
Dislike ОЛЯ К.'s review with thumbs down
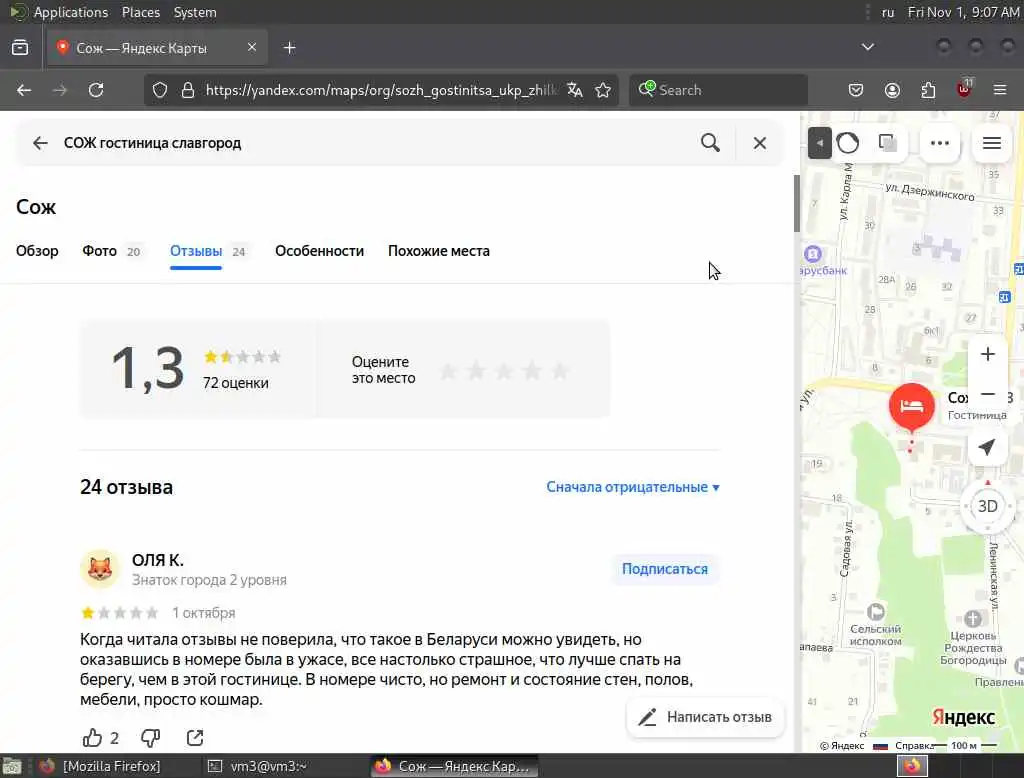pos(151,738)
